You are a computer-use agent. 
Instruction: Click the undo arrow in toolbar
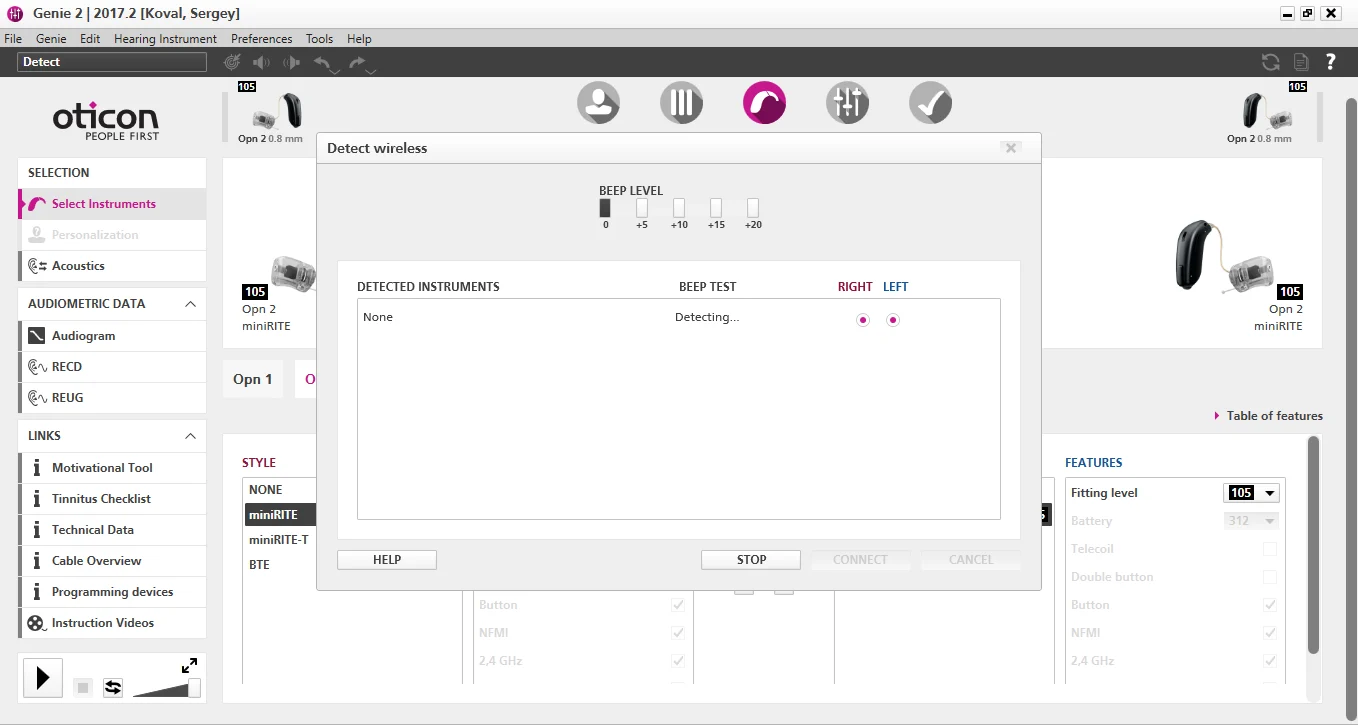324,63
